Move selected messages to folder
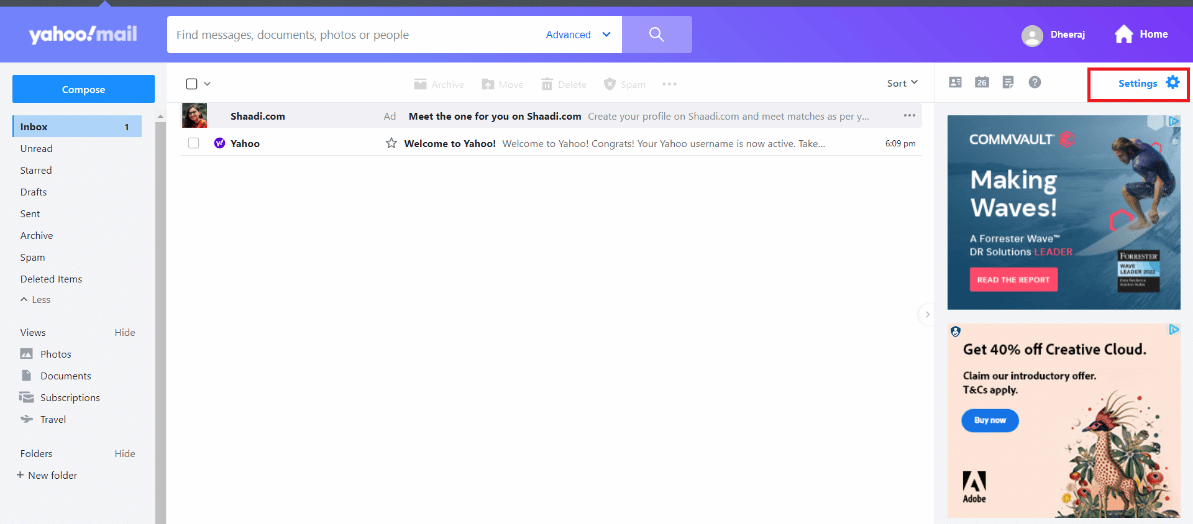The height and width of the screenshot is (524, 1193). [502, 84]
